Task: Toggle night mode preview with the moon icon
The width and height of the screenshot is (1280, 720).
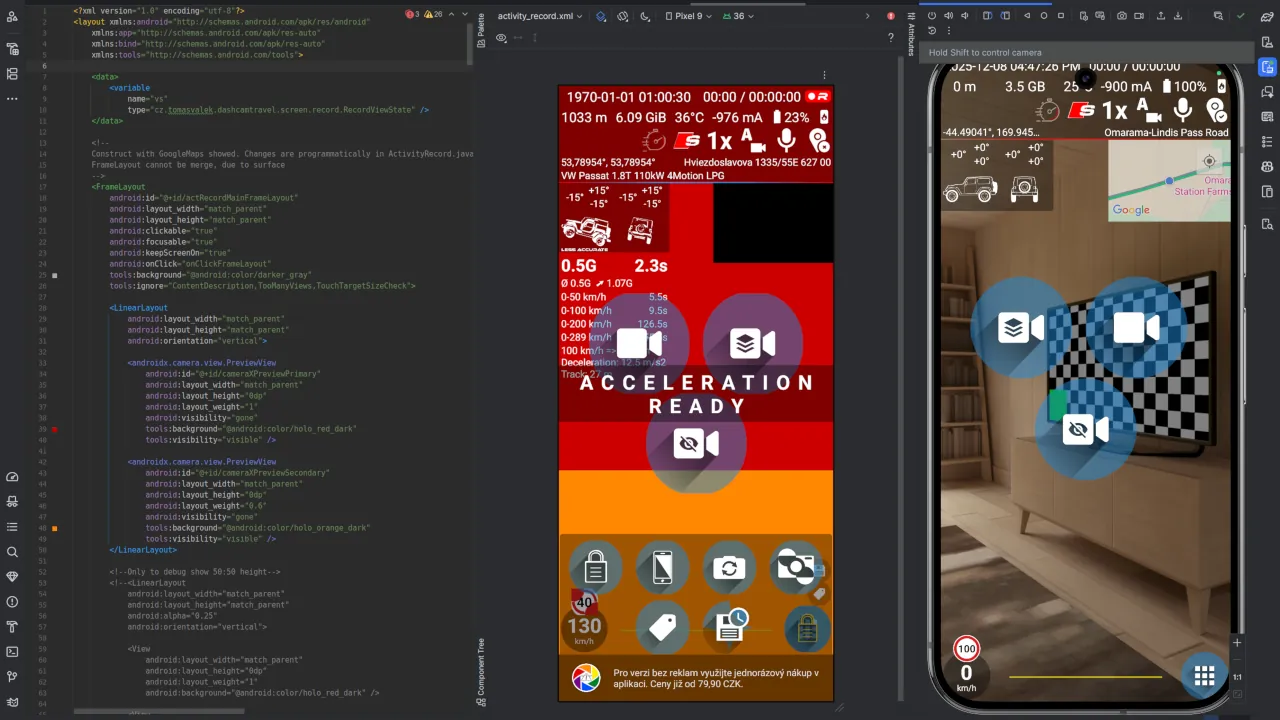Action: tap(644, 15)
